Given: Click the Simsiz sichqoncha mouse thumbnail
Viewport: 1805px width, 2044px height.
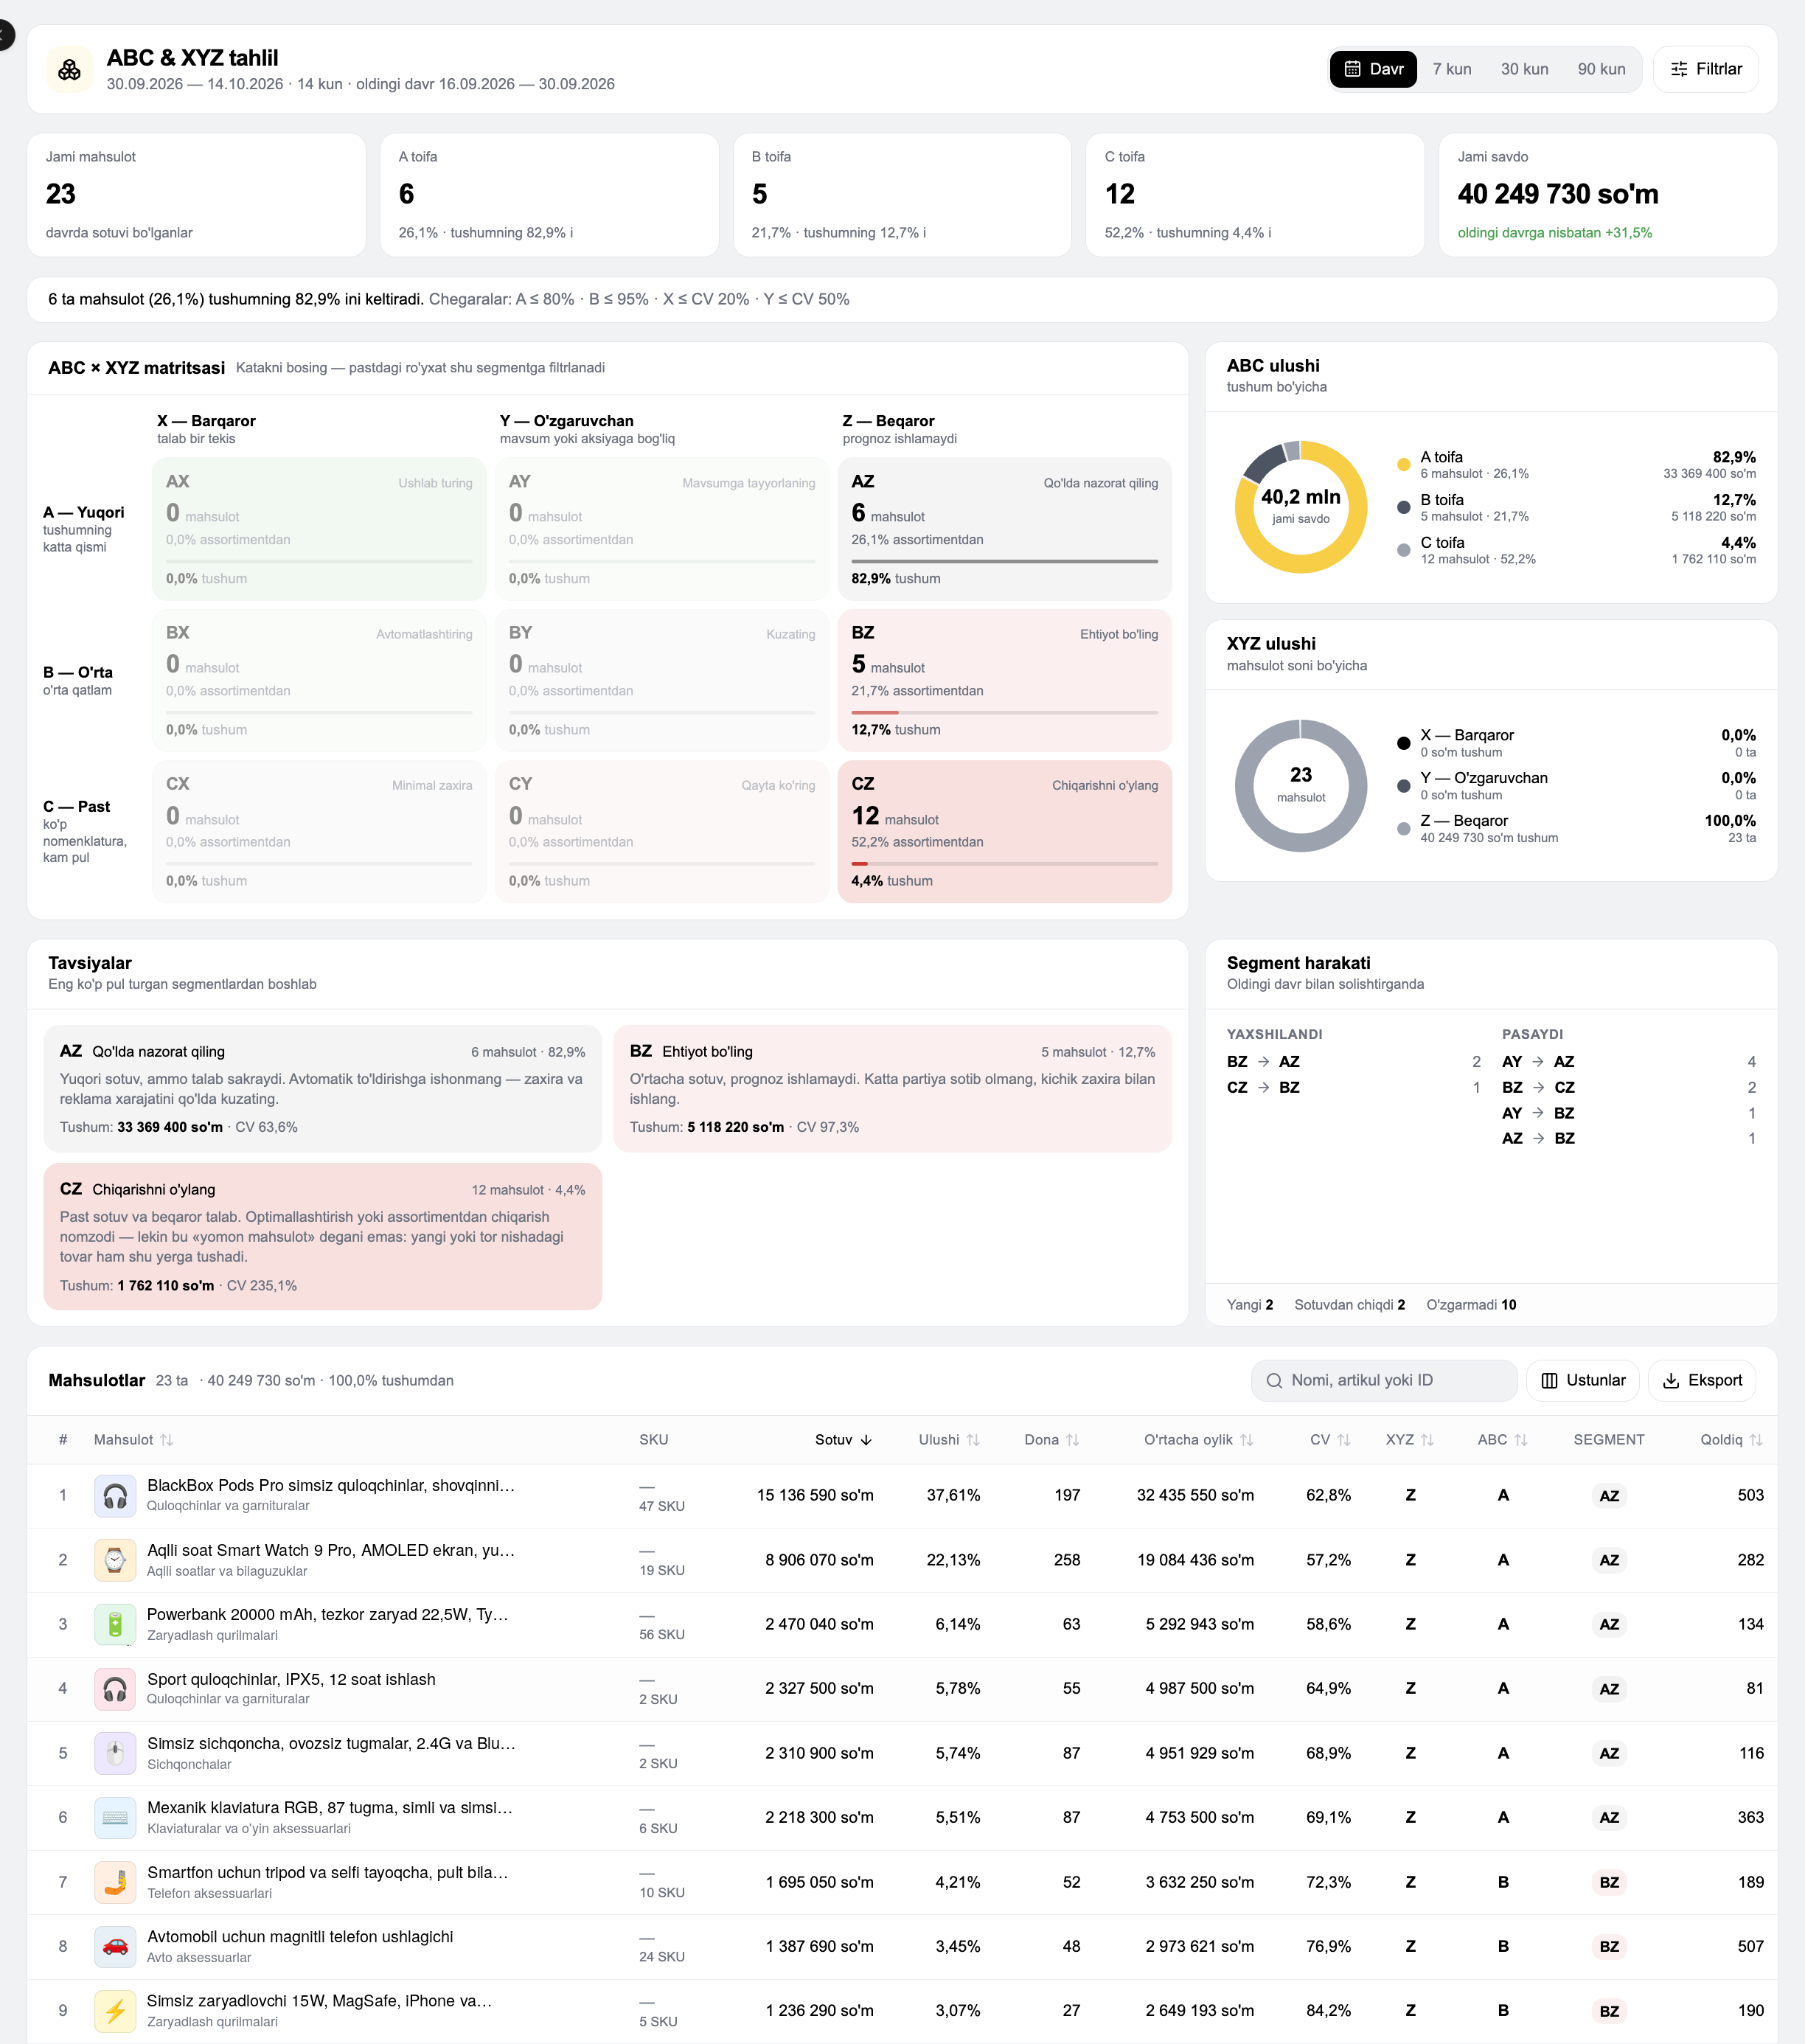Looking at the screenshot, I should 115,1753.
